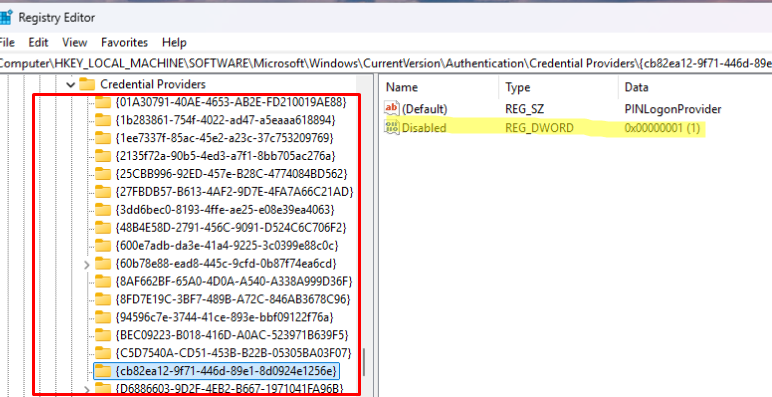
Task: Click folder icon of {C5D7540A-CD51-453B-B22B-05305BA03F07}
Action: click(103, 353)
